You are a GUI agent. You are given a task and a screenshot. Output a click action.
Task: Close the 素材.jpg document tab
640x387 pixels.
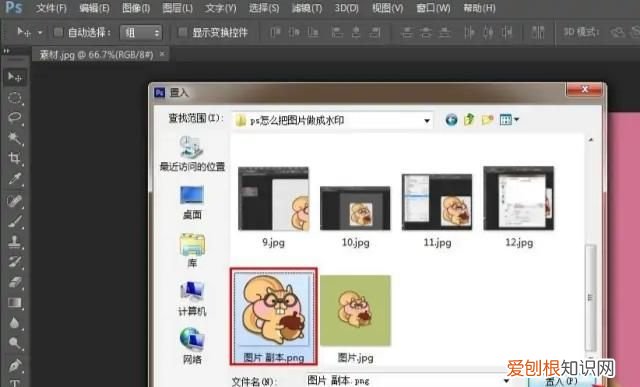(x=162, y=54)
